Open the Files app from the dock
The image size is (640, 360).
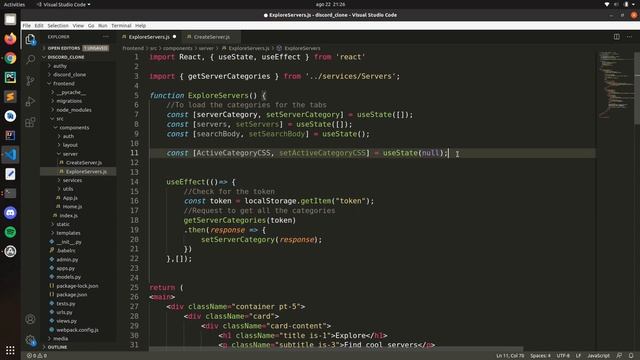point(10,19)
